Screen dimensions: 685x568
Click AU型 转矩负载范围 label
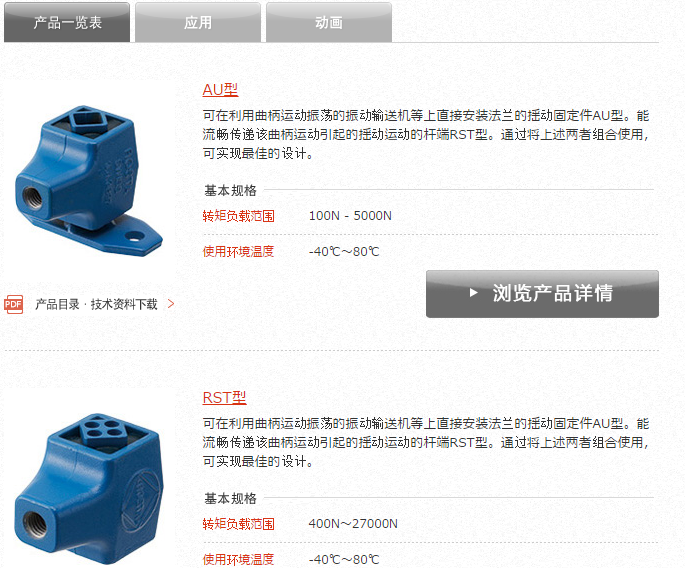pyautogui.click(x=239, y=216)
